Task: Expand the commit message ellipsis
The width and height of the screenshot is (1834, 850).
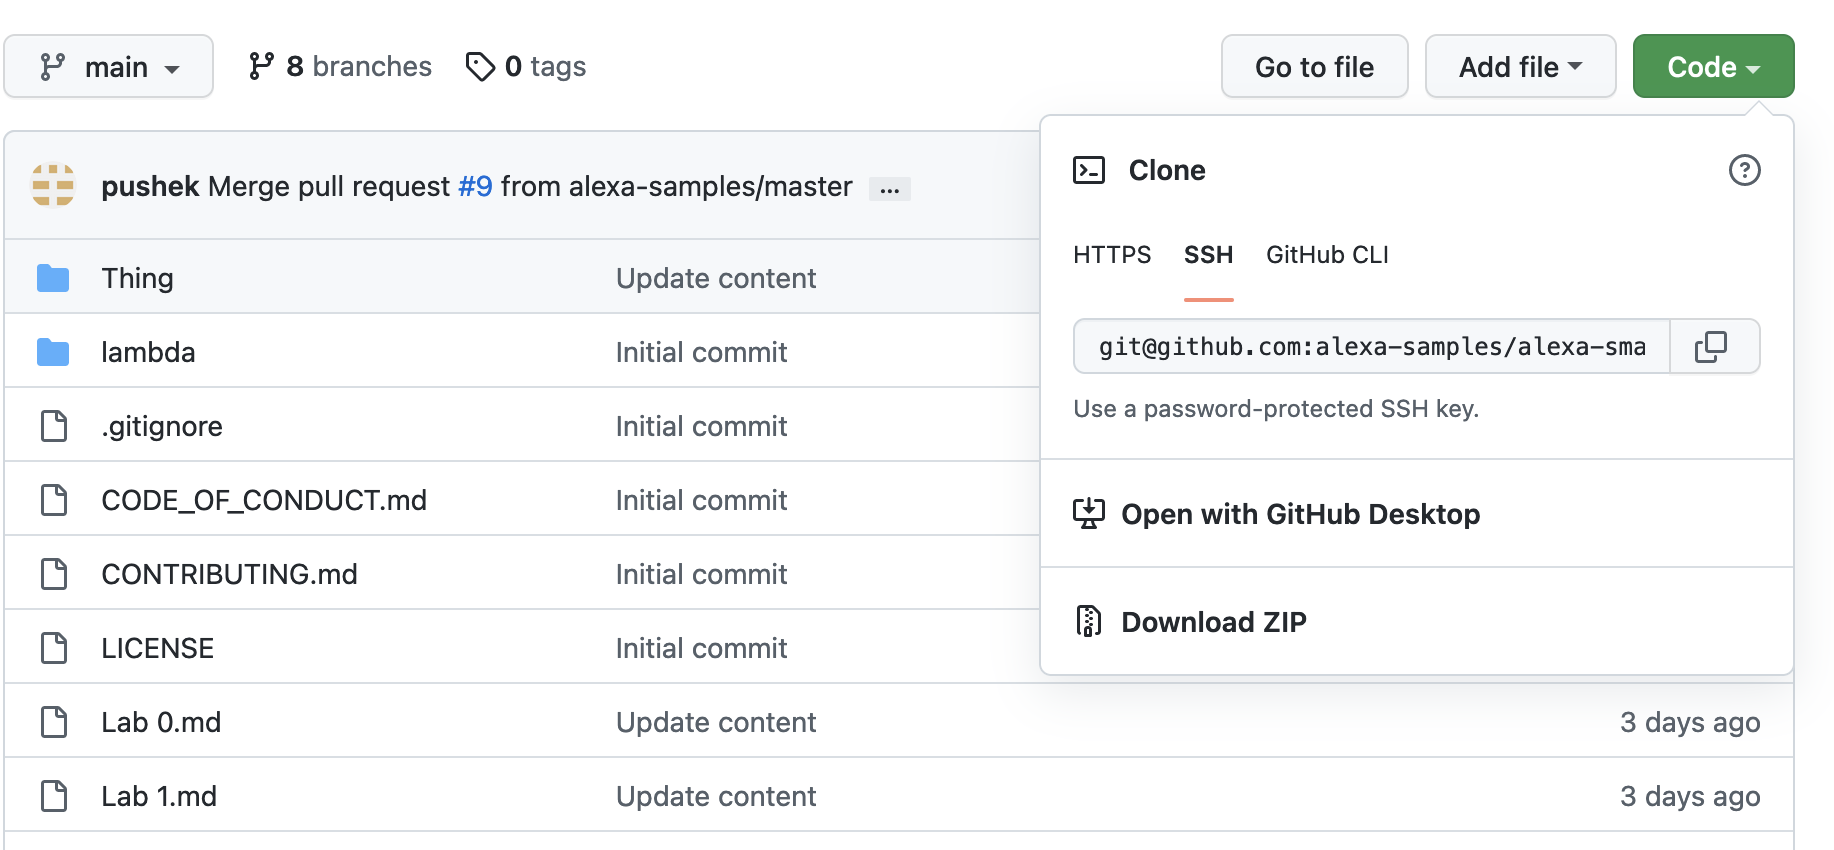Action: coord(889,188)
